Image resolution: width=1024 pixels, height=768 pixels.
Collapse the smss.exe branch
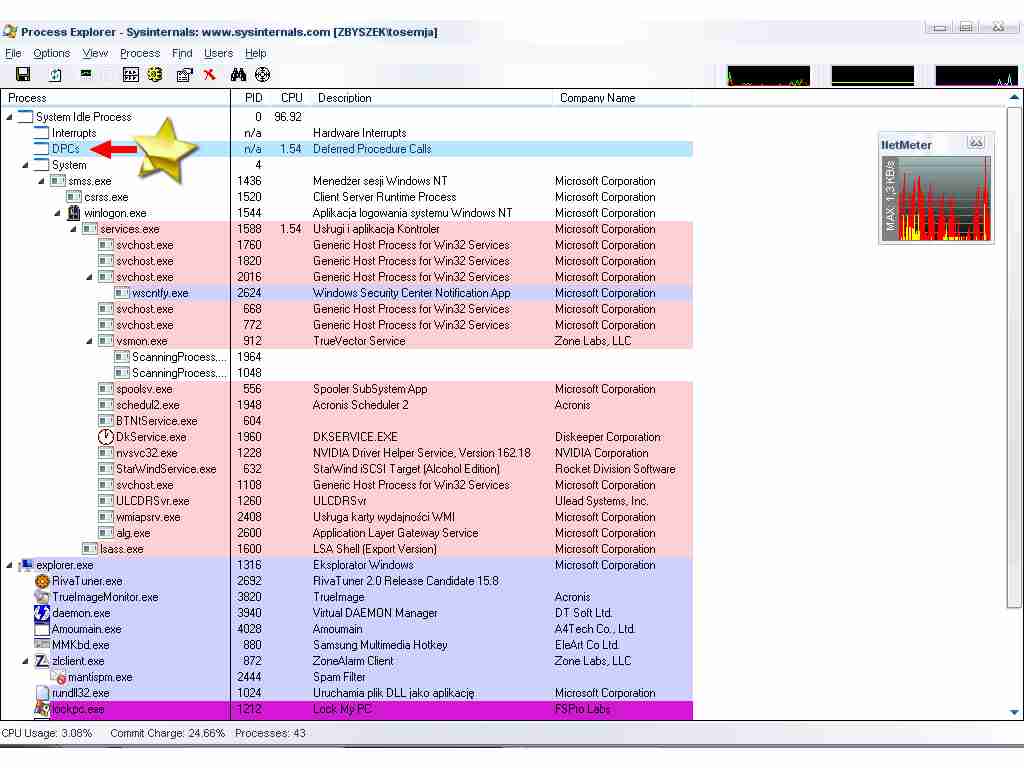point(41,181)
